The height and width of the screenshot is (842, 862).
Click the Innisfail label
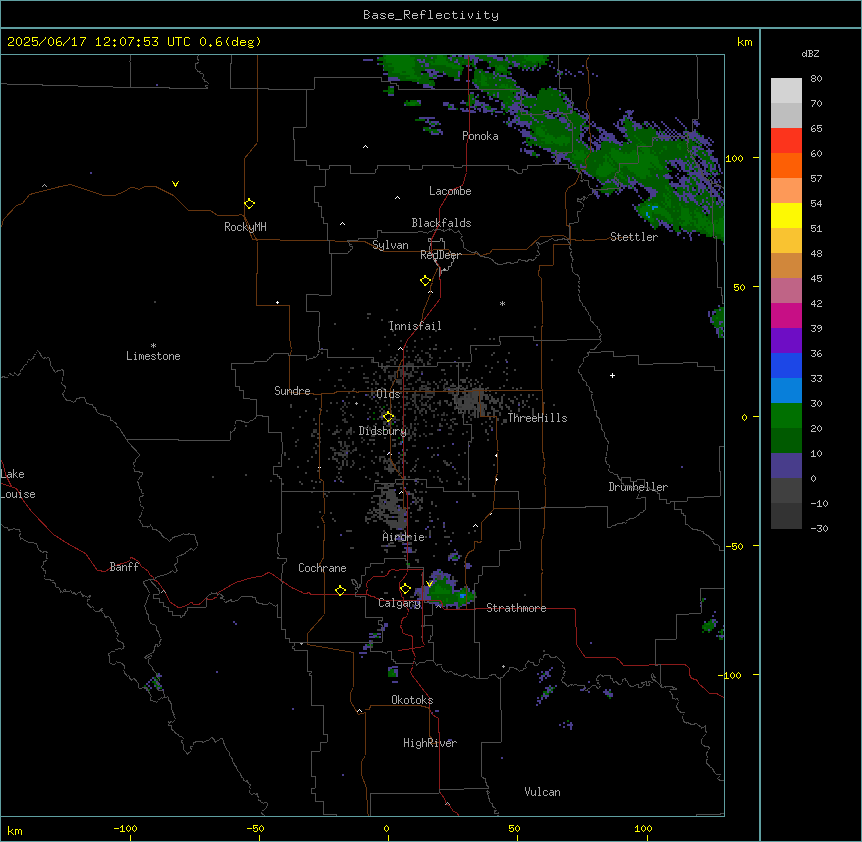(x=415, y=326)
